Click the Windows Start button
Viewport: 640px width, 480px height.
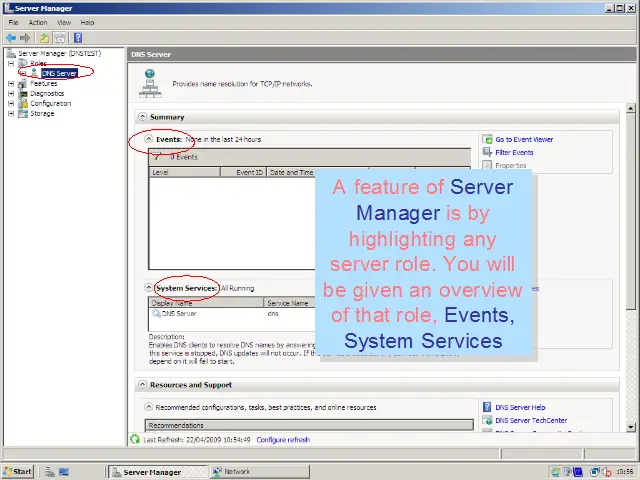[17, 472]
